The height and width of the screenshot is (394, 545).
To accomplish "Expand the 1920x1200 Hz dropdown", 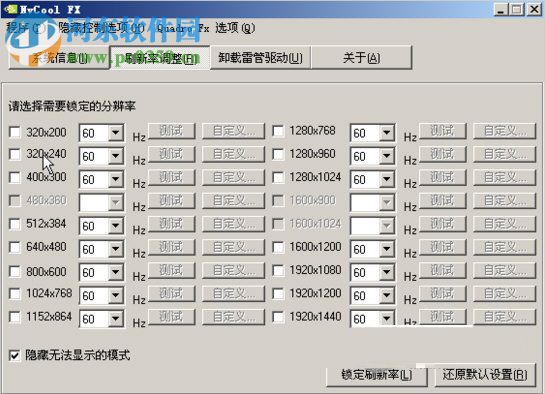I will 387,296.
